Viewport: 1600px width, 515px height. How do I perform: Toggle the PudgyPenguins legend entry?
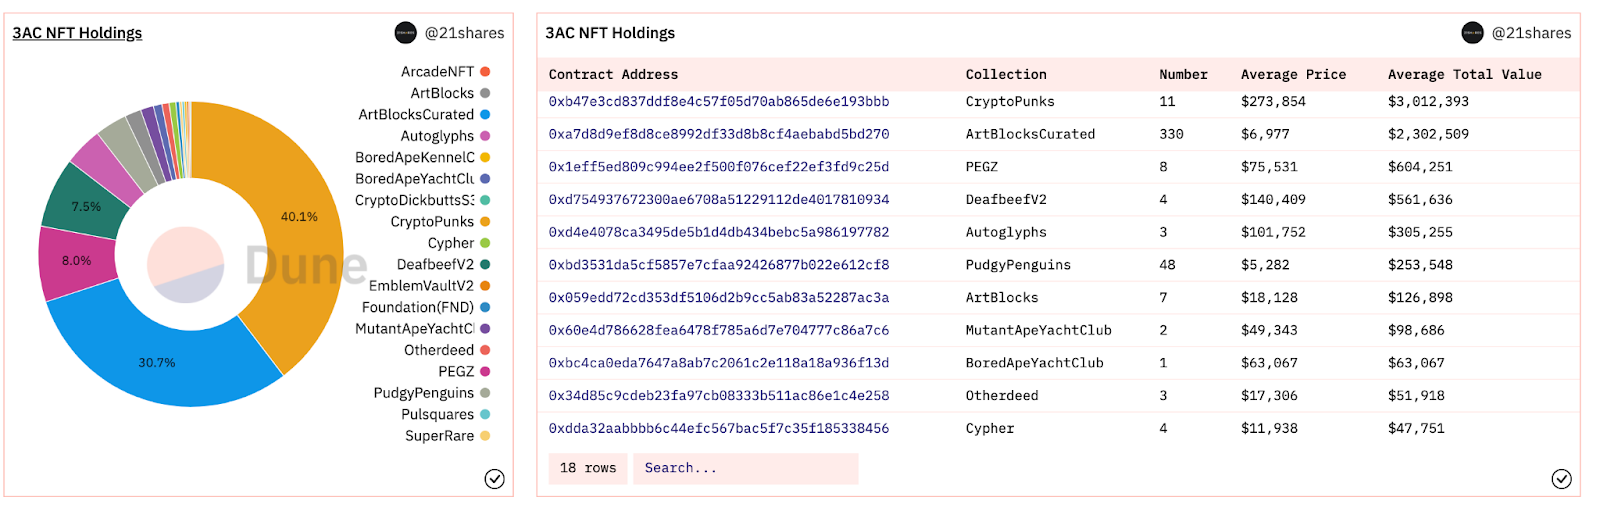click(432, 393)
